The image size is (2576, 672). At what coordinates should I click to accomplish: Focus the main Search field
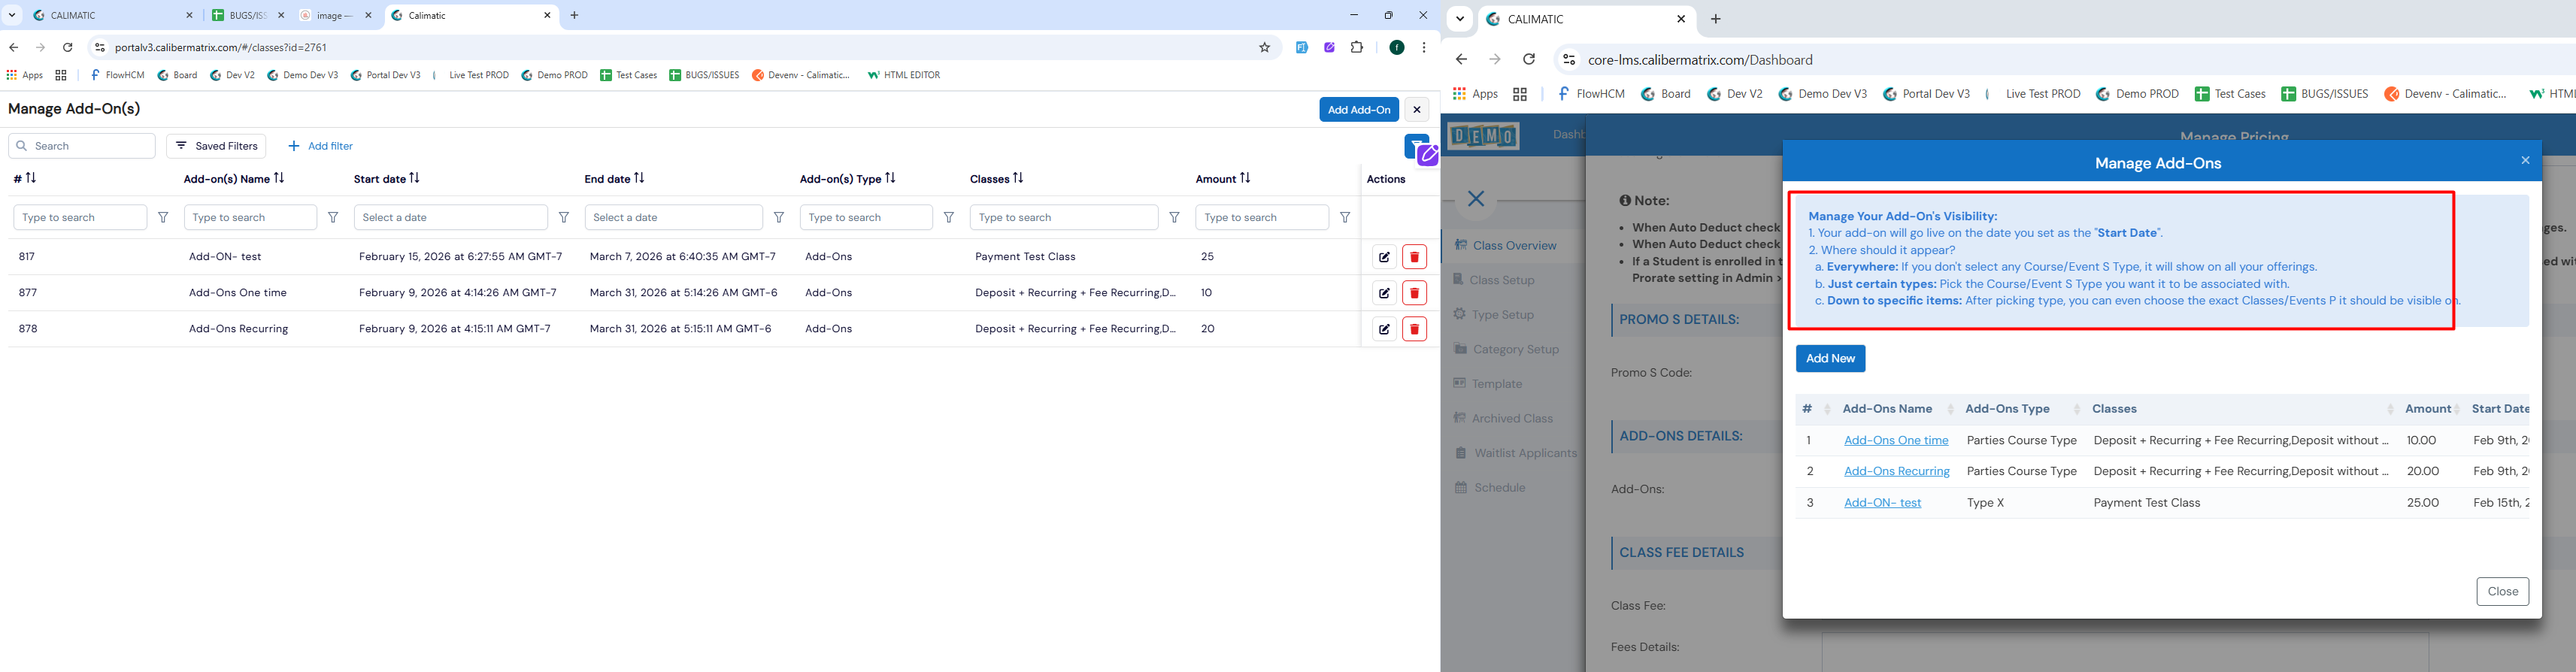point(82,146)
